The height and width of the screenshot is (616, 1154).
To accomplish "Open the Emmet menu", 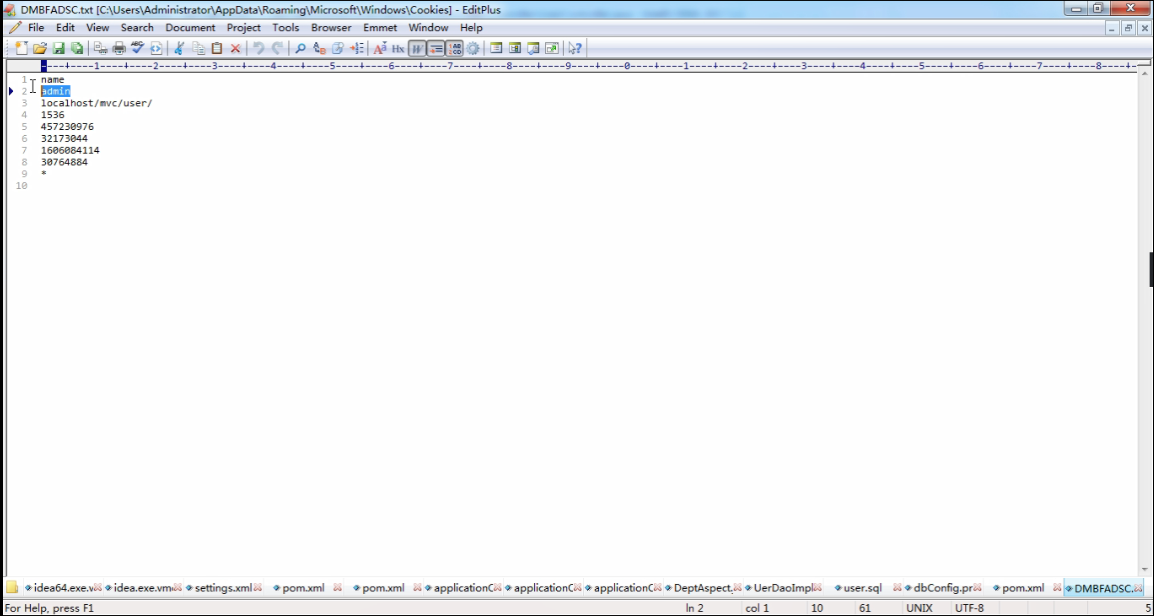I will coord(380,28).
